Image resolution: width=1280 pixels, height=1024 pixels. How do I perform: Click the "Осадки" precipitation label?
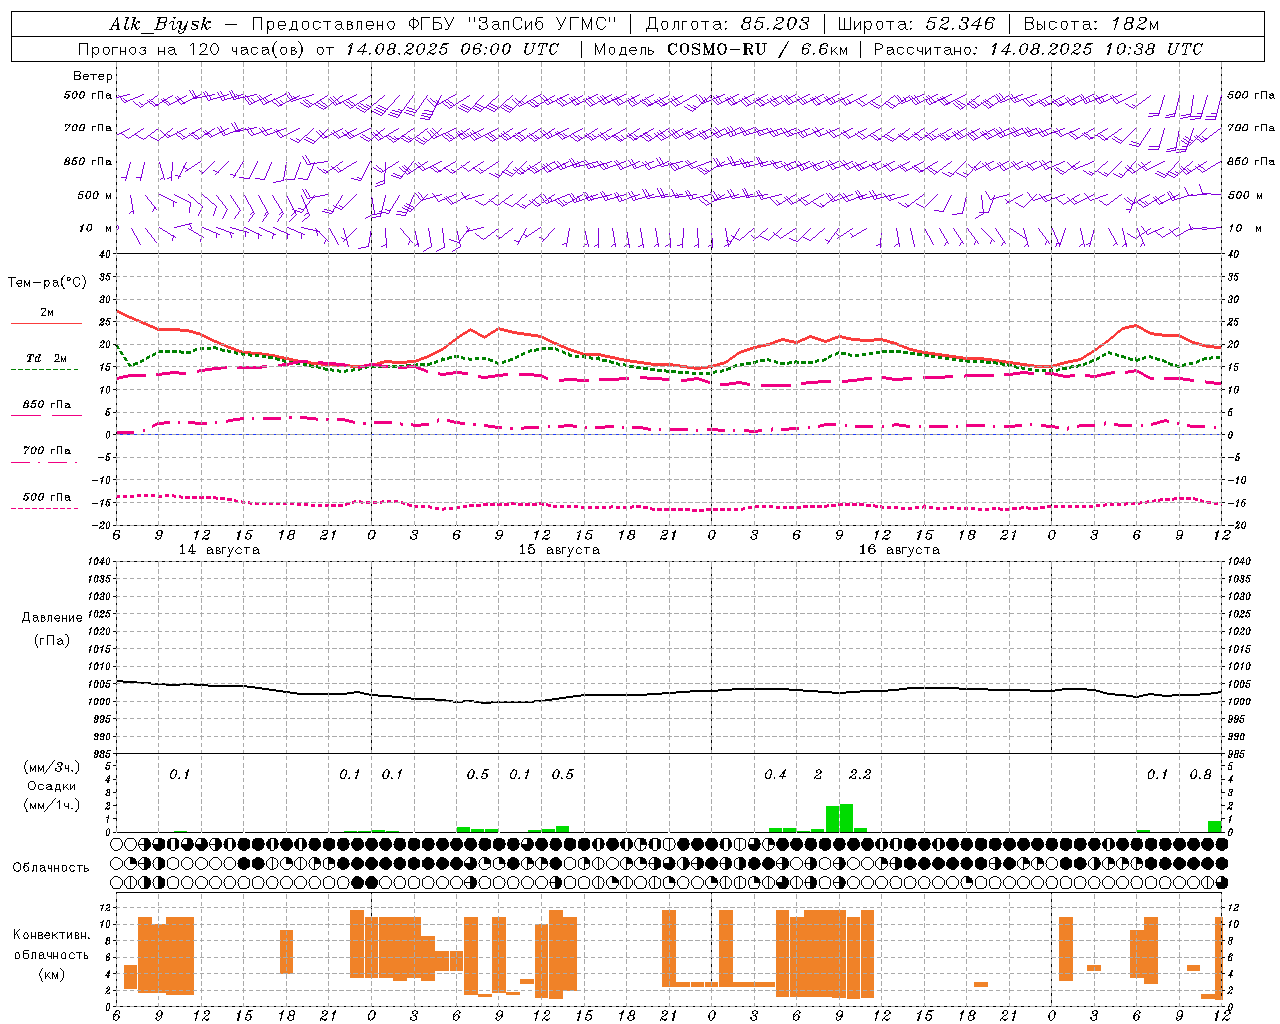[51, 787]
